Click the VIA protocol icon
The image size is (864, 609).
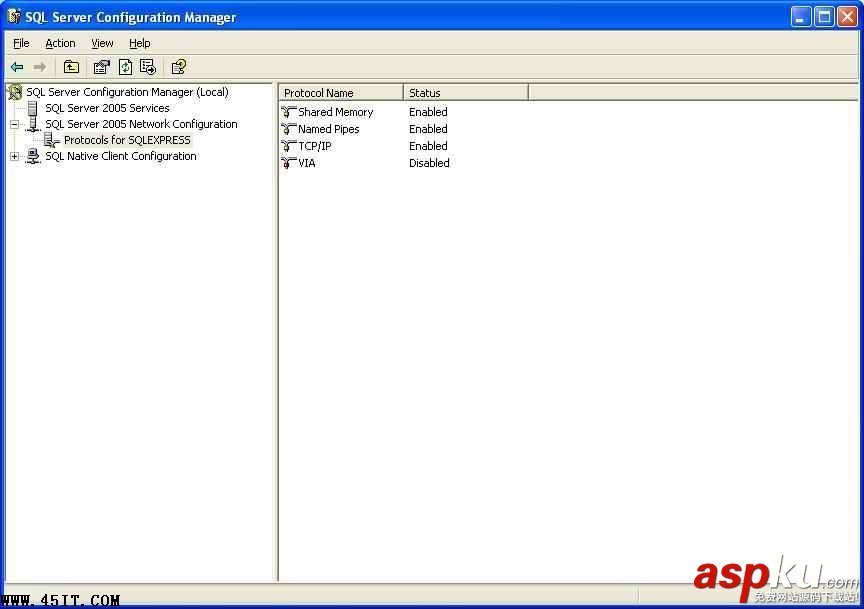(x=288, y=163)
